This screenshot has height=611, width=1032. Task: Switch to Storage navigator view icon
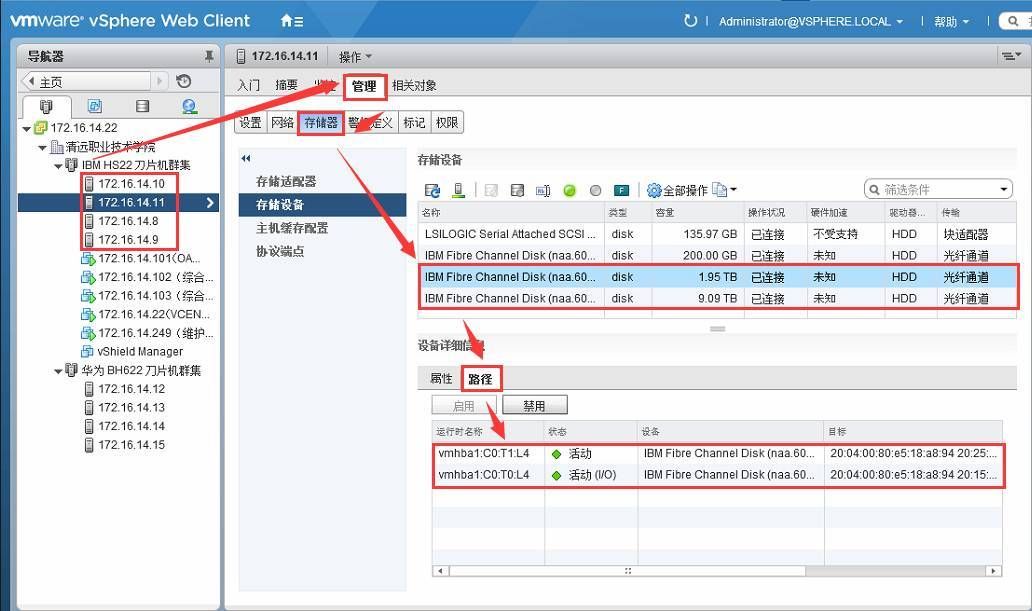pos(142,106)
